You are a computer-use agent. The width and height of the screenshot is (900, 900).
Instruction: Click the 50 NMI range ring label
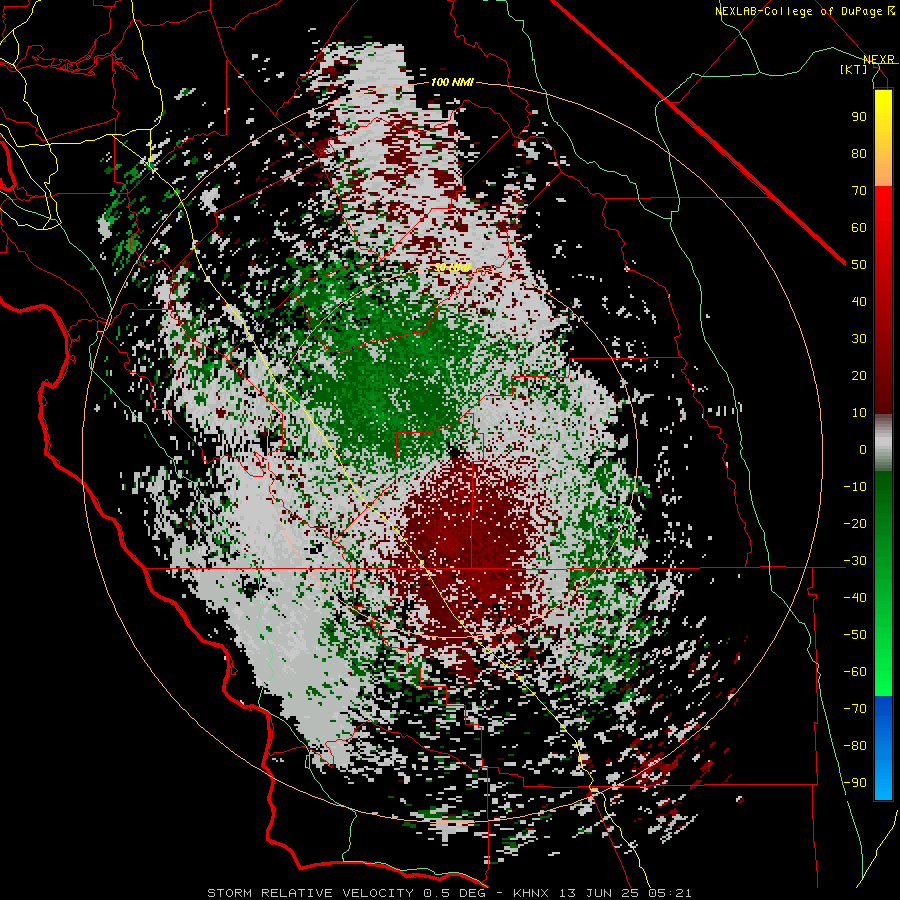point(452,267)
